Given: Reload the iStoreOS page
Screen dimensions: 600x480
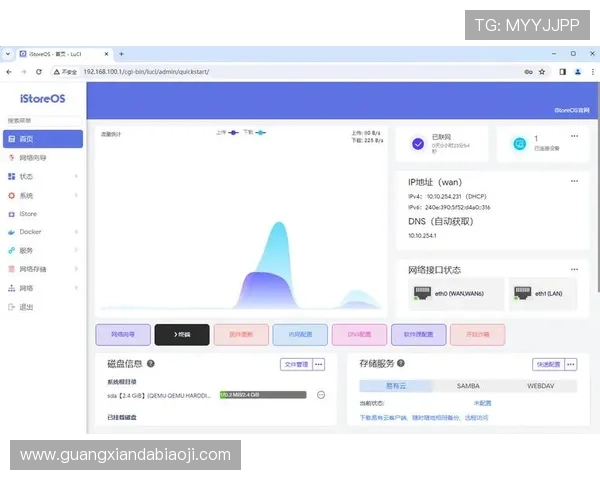Looking at the screenshot, I should (x=39, y=72).
